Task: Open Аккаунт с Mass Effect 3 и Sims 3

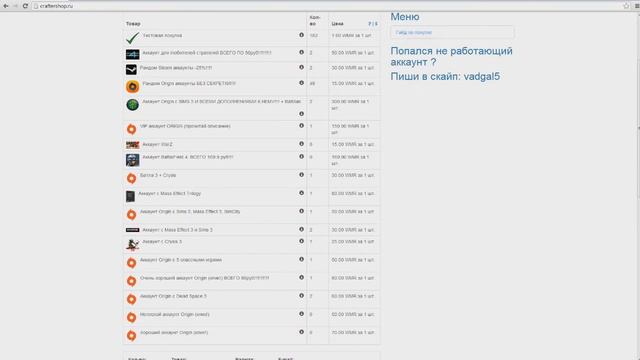Action: click(178, 230)
